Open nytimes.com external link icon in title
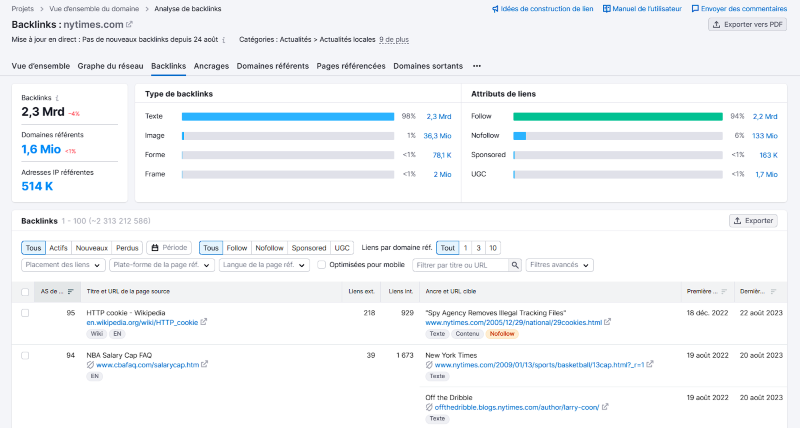 tap(130, 24)
